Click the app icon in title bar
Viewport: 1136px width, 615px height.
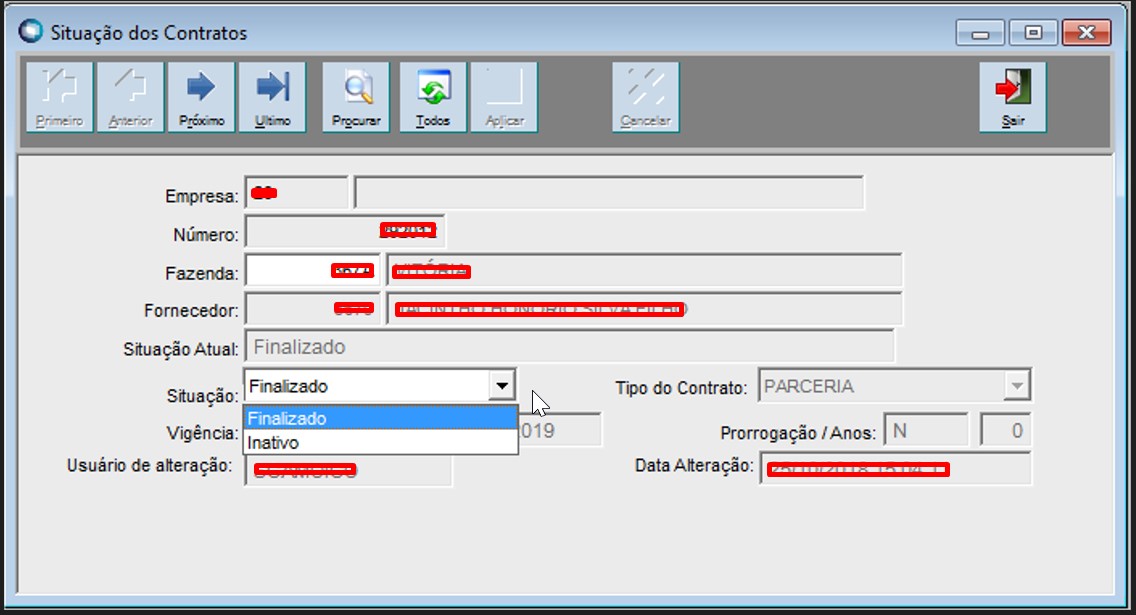click(30, 32)
